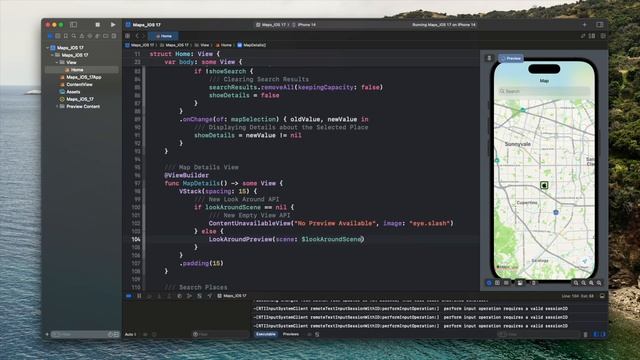Select the Previews console tab
Viewport: 640px width, 360px height.
[291, 334]
